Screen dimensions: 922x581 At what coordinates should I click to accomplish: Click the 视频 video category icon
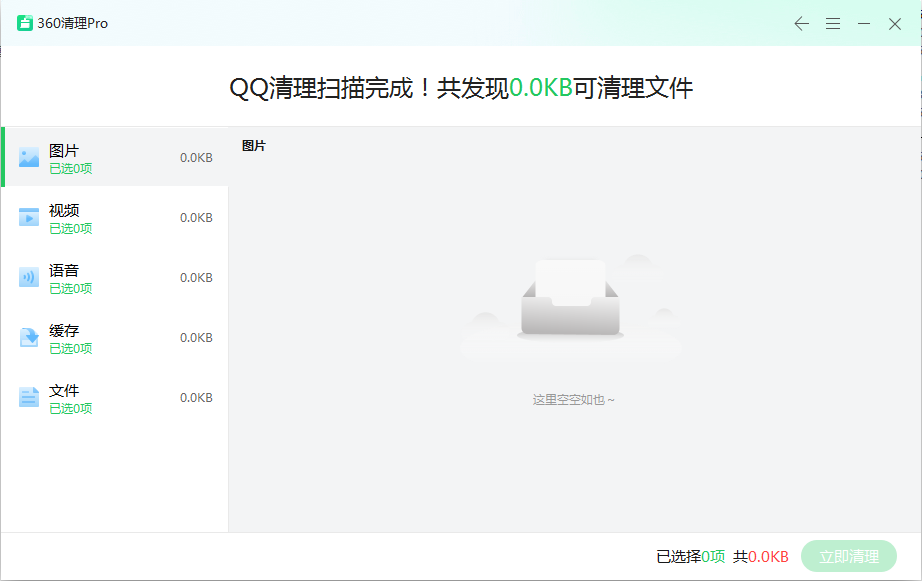(x=29, y=217)
